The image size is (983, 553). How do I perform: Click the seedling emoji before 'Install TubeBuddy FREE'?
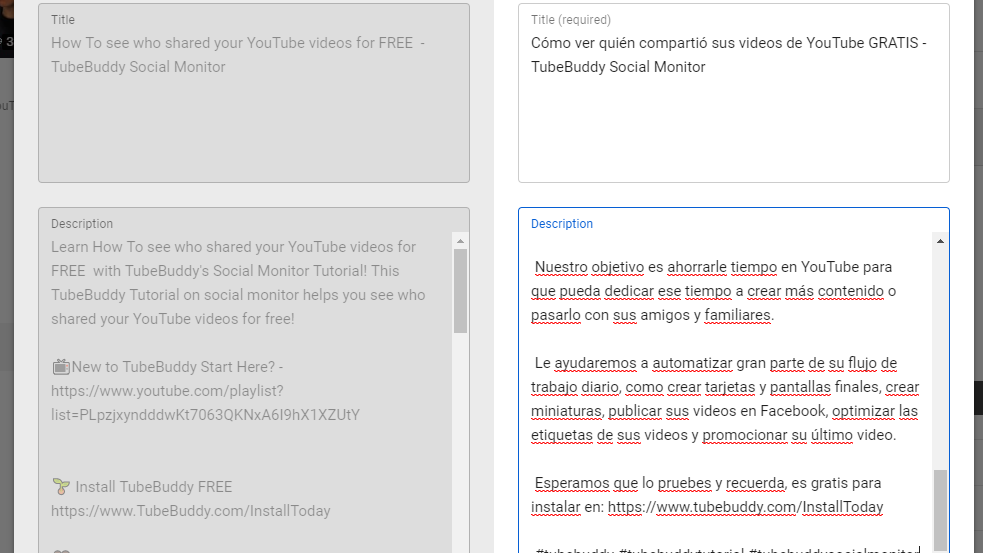click(x=61, y=487)
